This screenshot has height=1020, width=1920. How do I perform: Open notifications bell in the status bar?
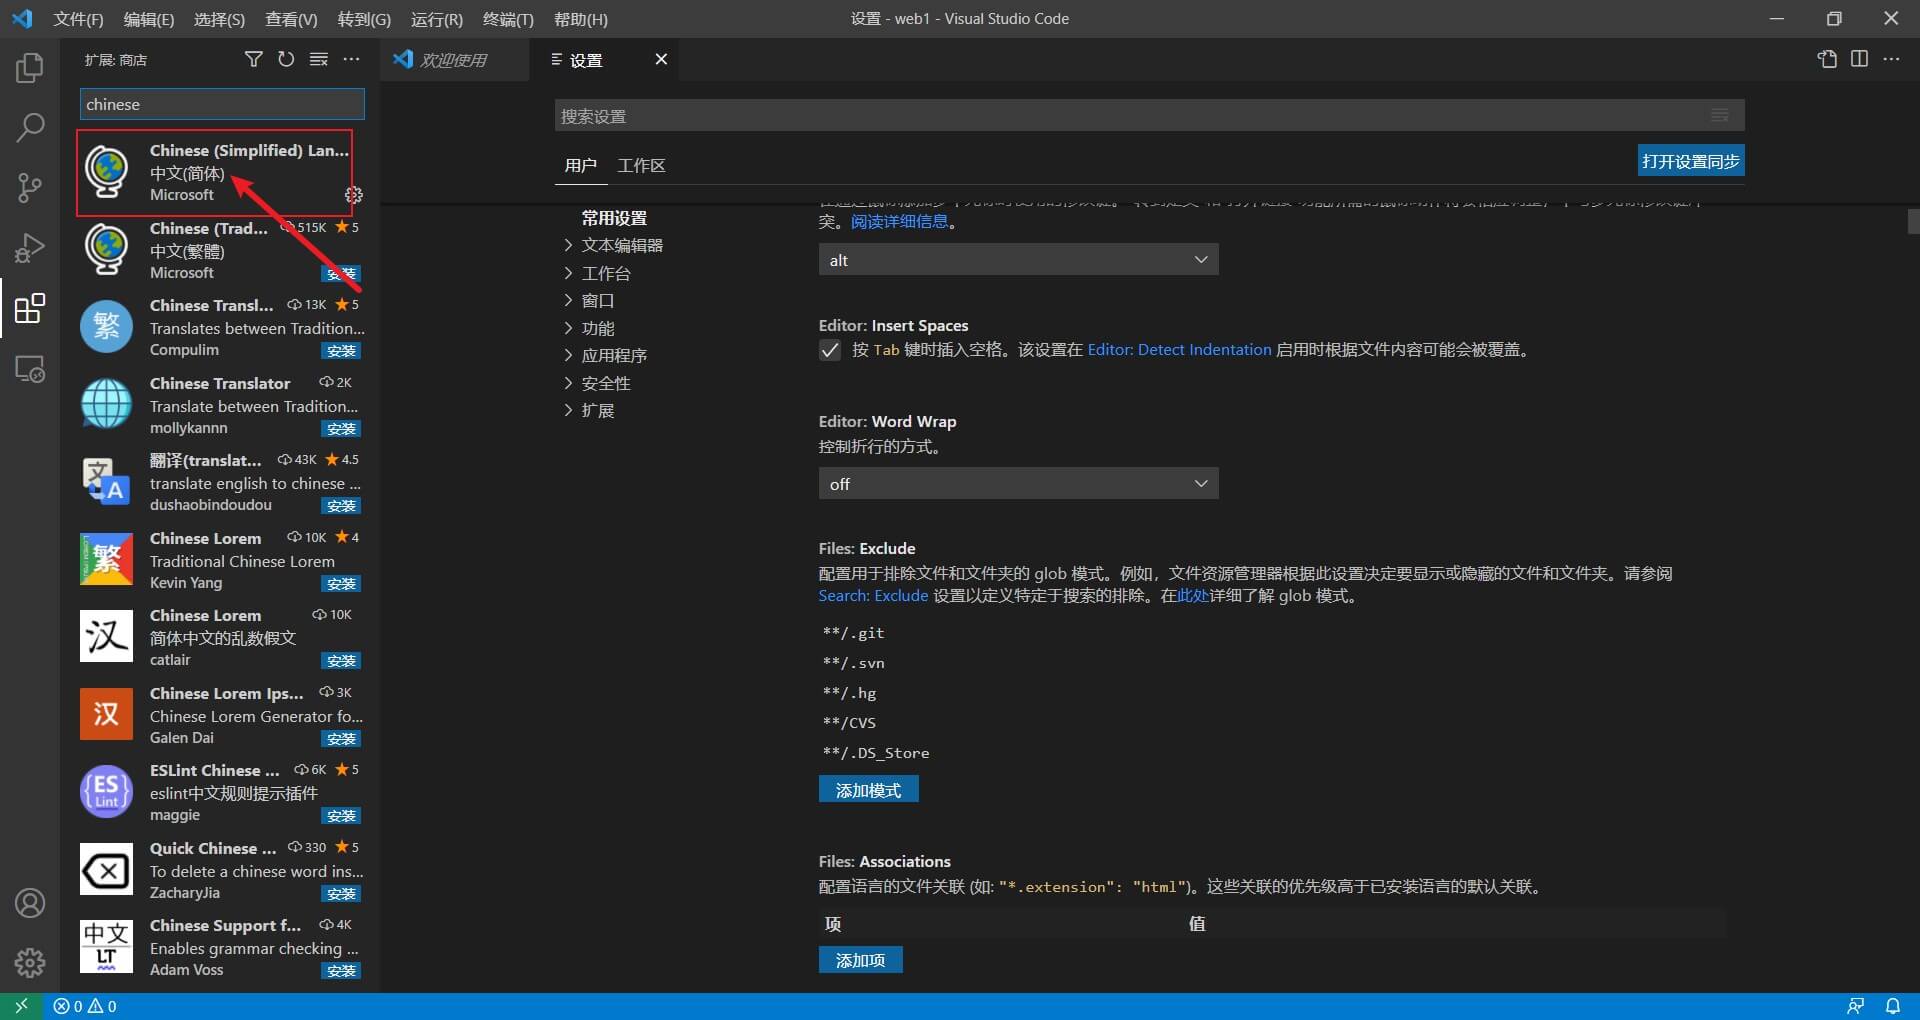[x=1893, y=1006]
